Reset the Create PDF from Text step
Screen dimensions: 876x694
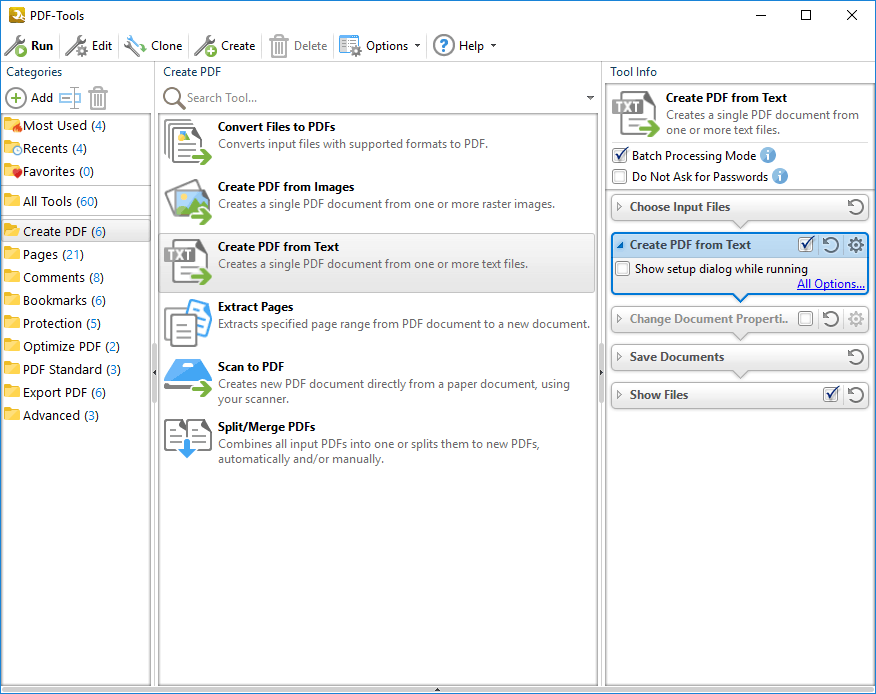coord(831,245)
